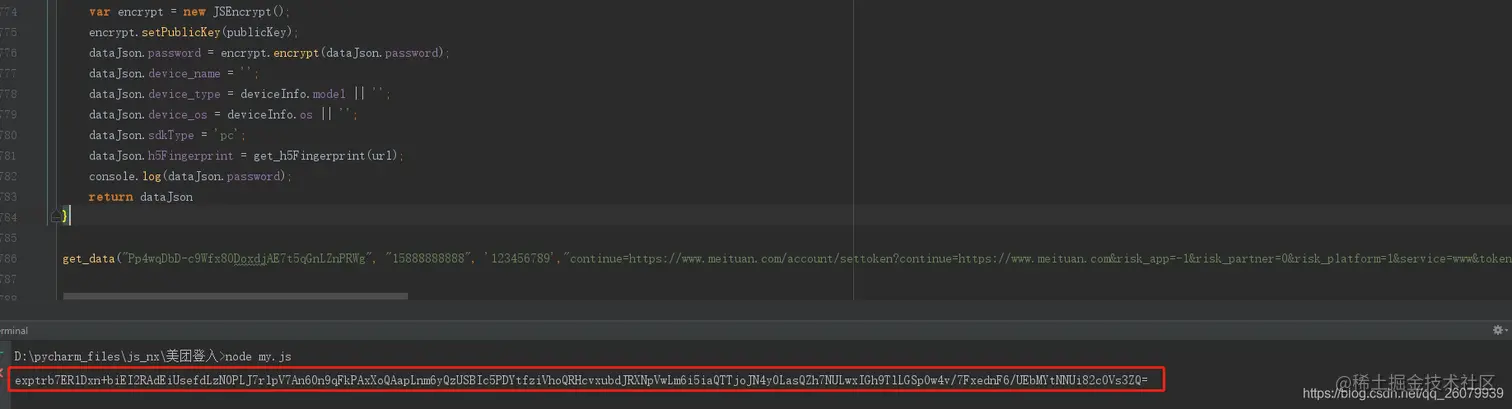Collapse the function at the closing brace fold marker
The width and height of the screenshot is (1512, 409).
(x=57, y=215)
